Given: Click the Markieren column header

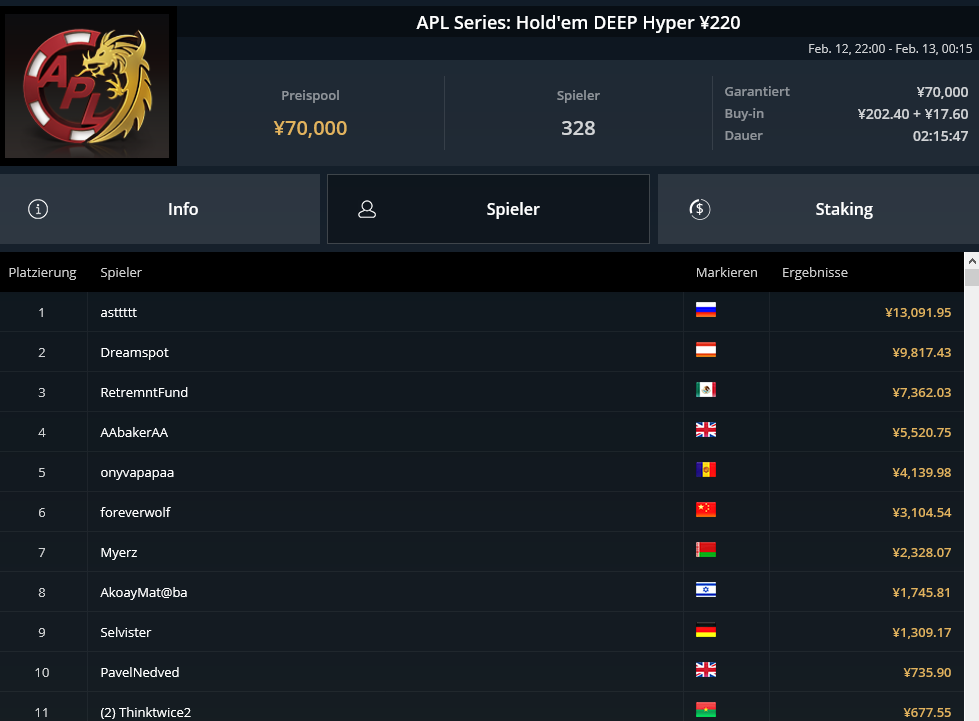Looking at the screenshot, I should pyautogui.click(x=727, y=273).
